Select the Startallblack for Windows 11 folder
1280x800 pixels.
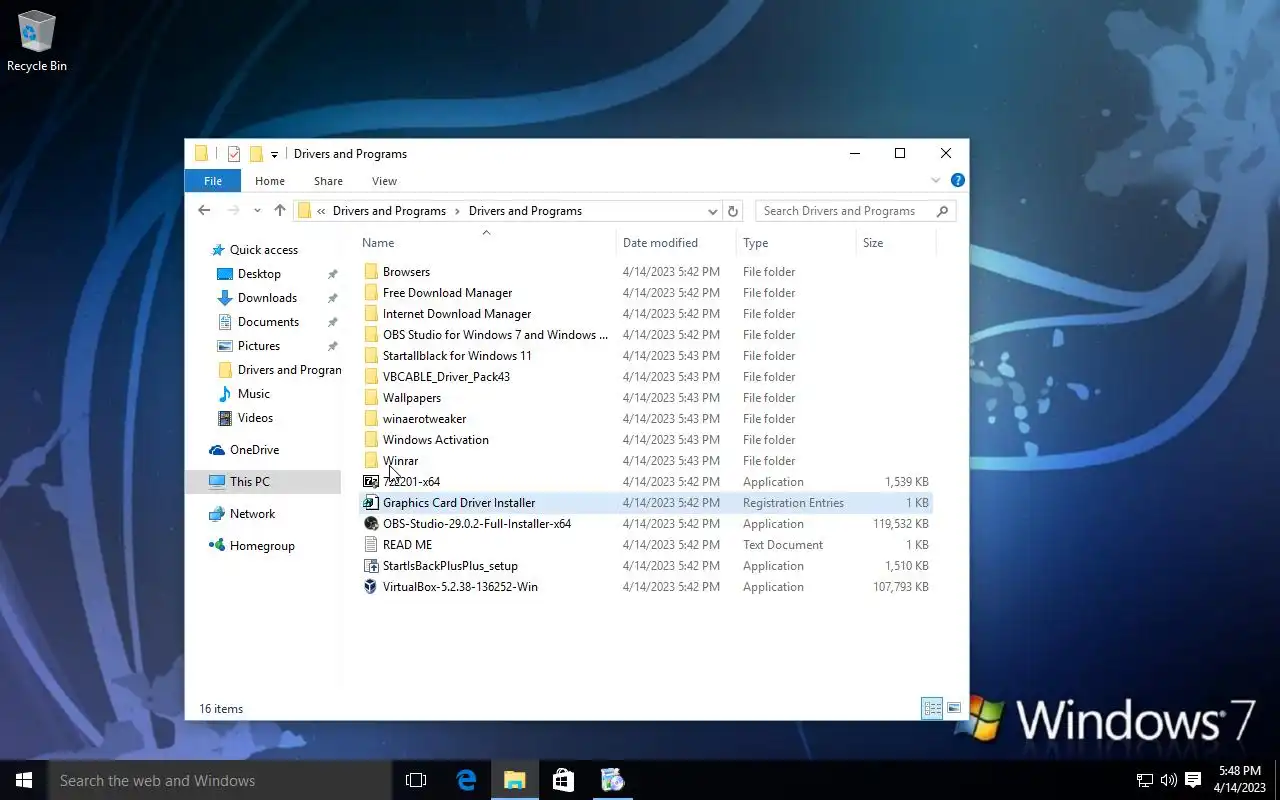[457, 356]
